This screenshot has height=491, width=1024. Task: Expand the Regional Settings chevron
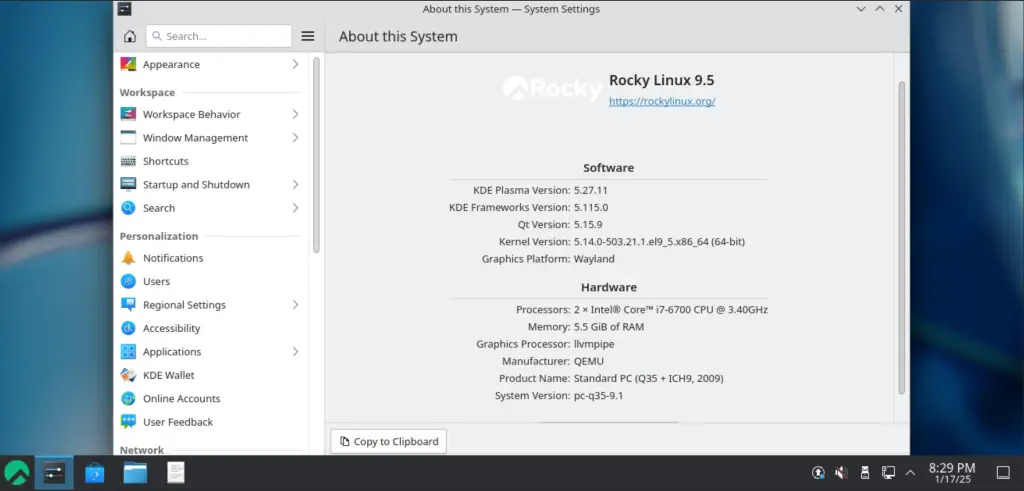[x=295, y=305]
